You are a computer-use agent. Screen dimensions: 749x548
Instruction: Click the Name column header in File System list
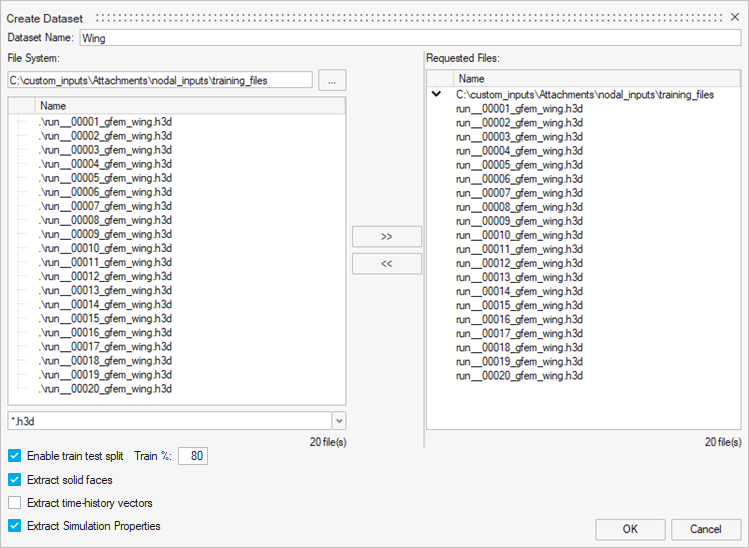pos(190,106)
